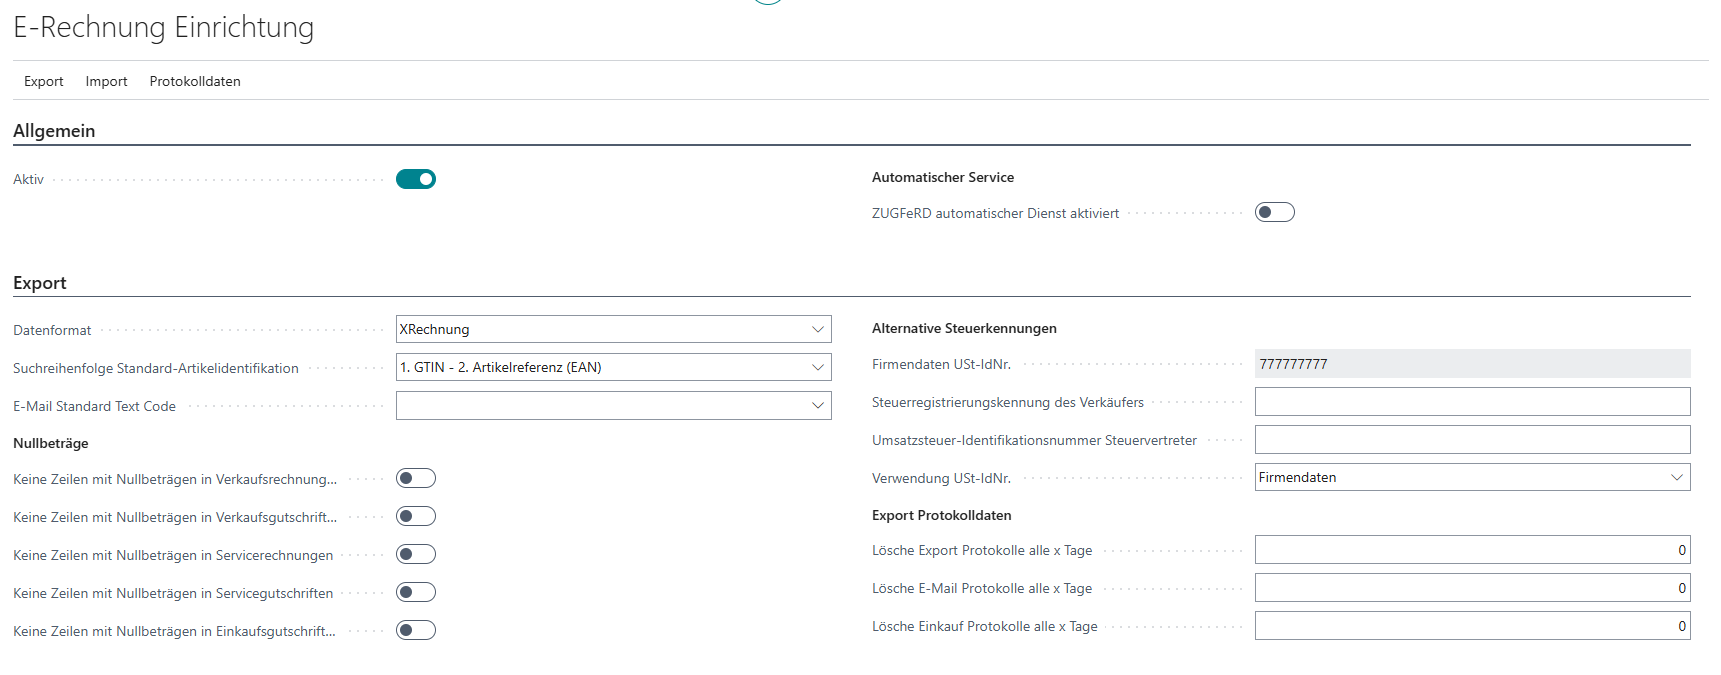Screen dimensions: 1721x675
Task: Enable Nullbeträge in Servicegutschriften switch
Action: [416, 592]
